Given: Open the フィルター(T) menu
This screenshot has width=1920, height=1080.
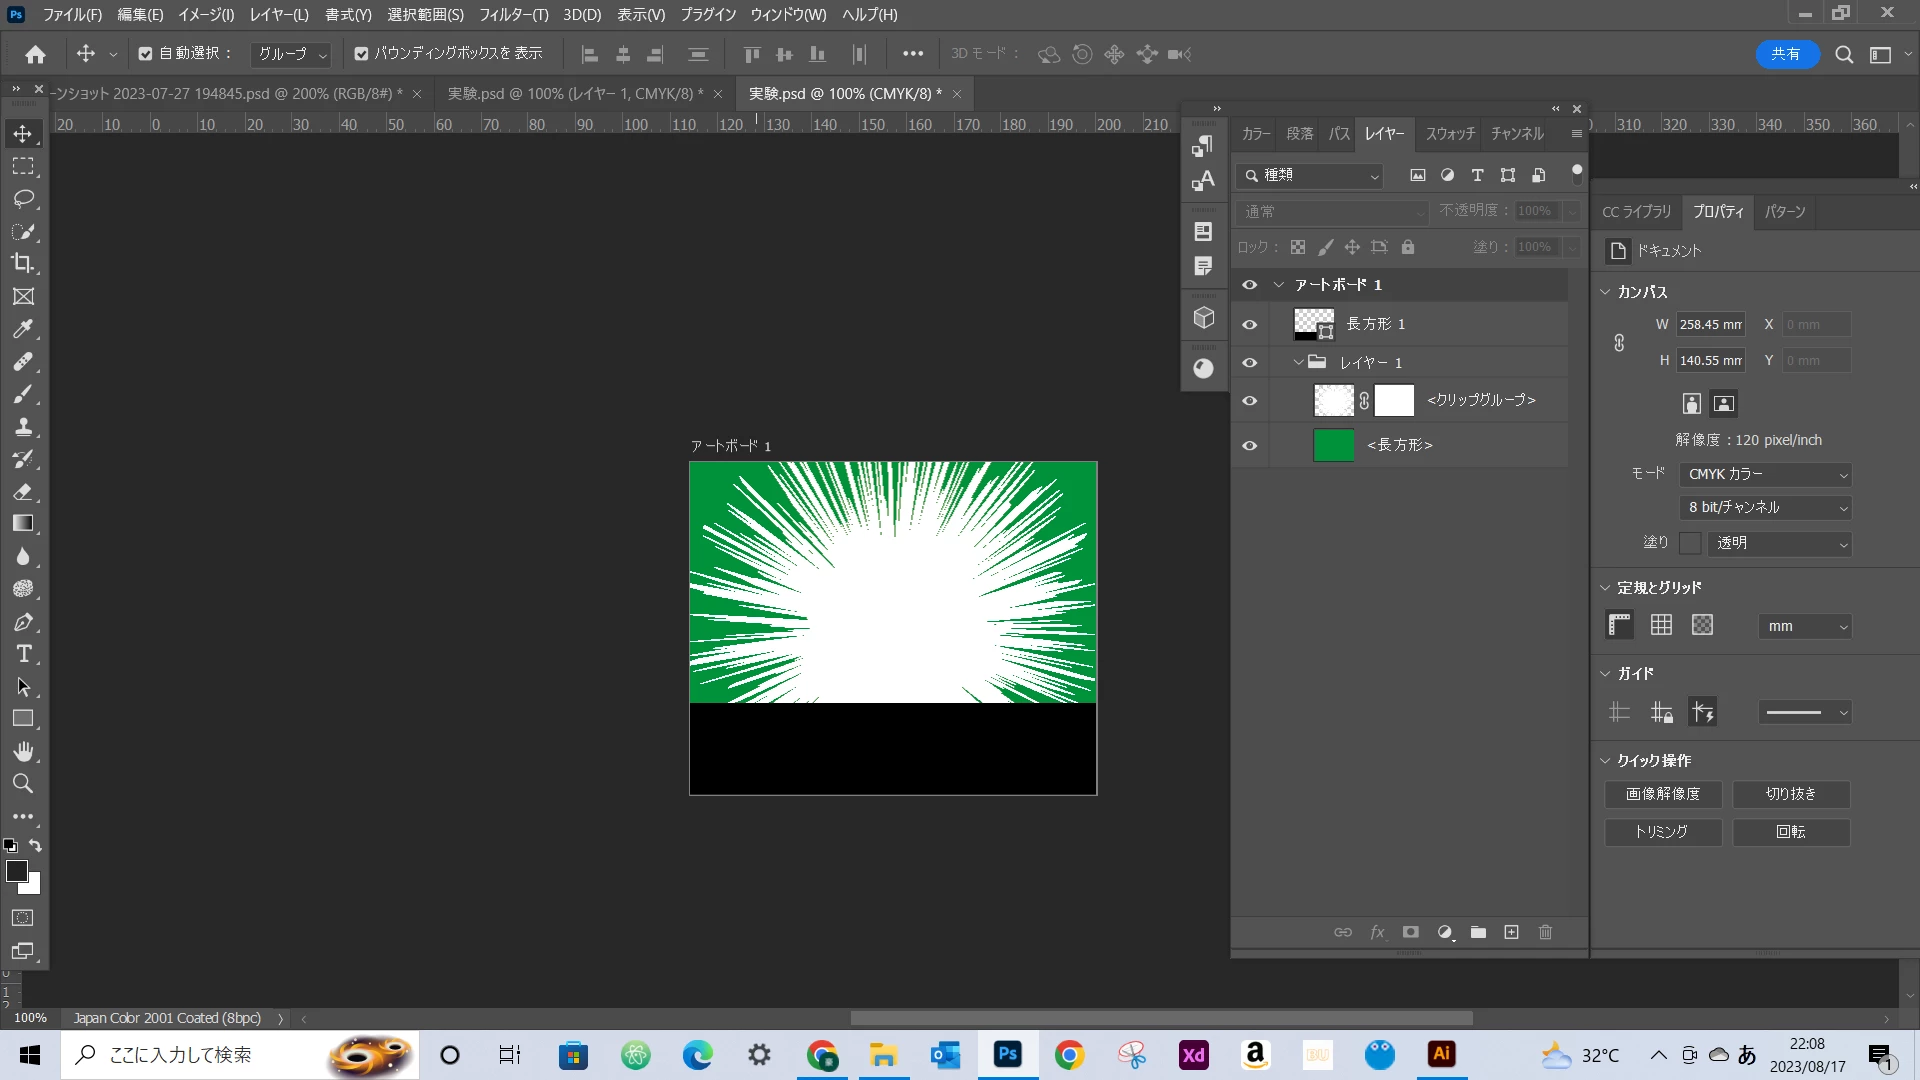Looking at the screenshot, I should (513, 15).
